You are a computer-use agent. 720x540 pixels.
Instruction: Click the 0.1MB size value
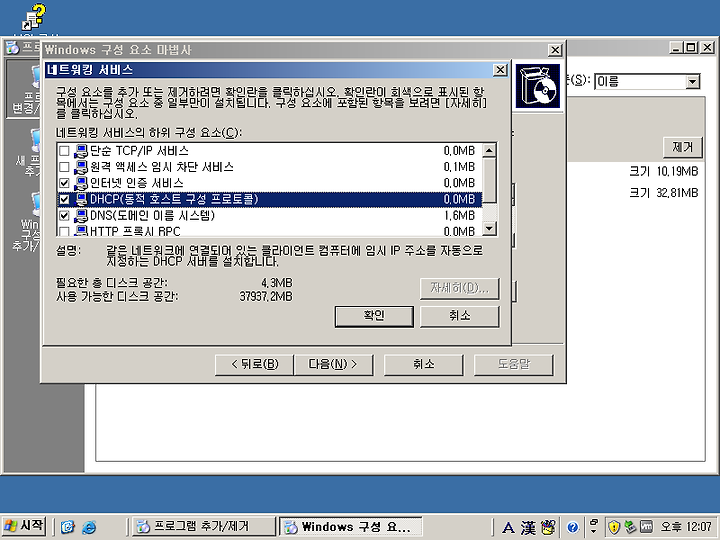click(x=459, y=167)
